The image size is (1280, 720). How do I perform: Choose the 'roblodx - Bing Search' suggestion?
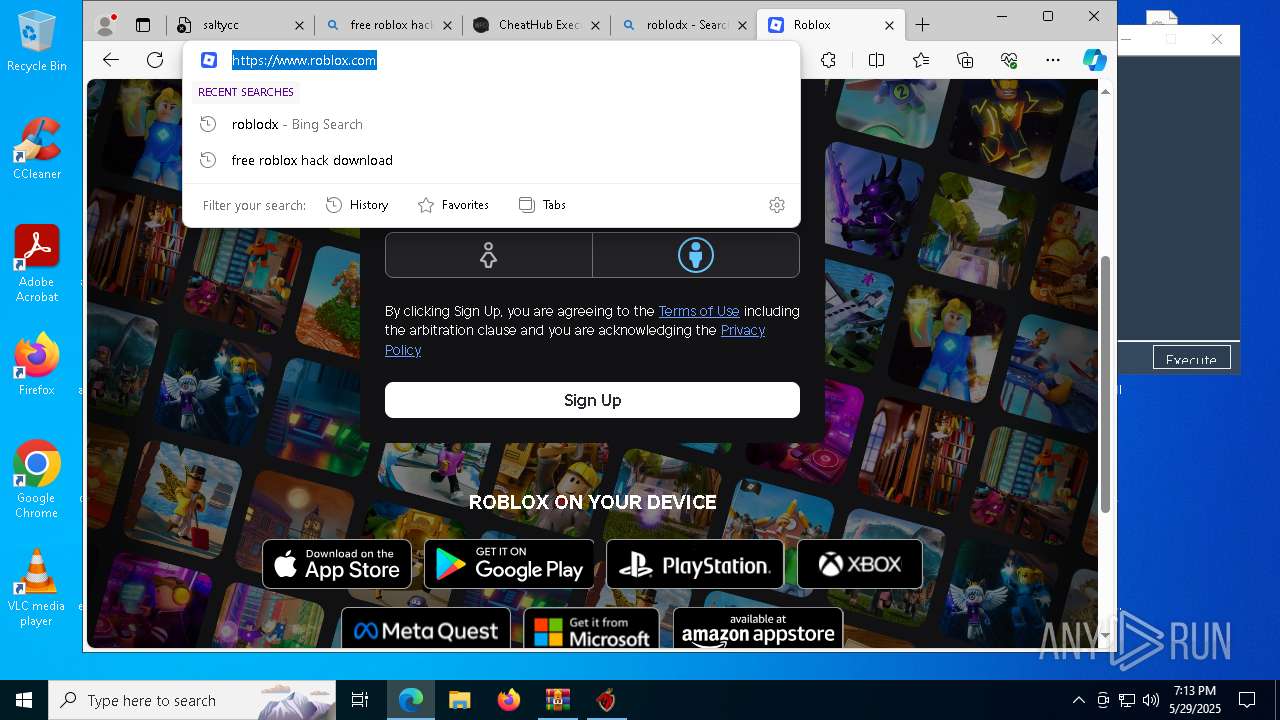[491, 124]
